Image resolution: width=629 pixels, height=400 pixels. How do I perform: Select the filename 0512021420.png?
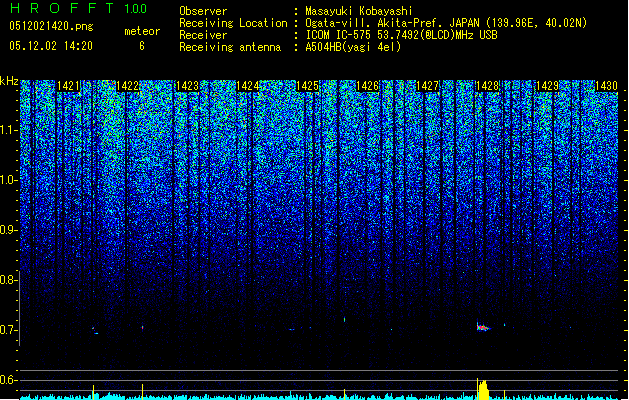tap(51, 26)
